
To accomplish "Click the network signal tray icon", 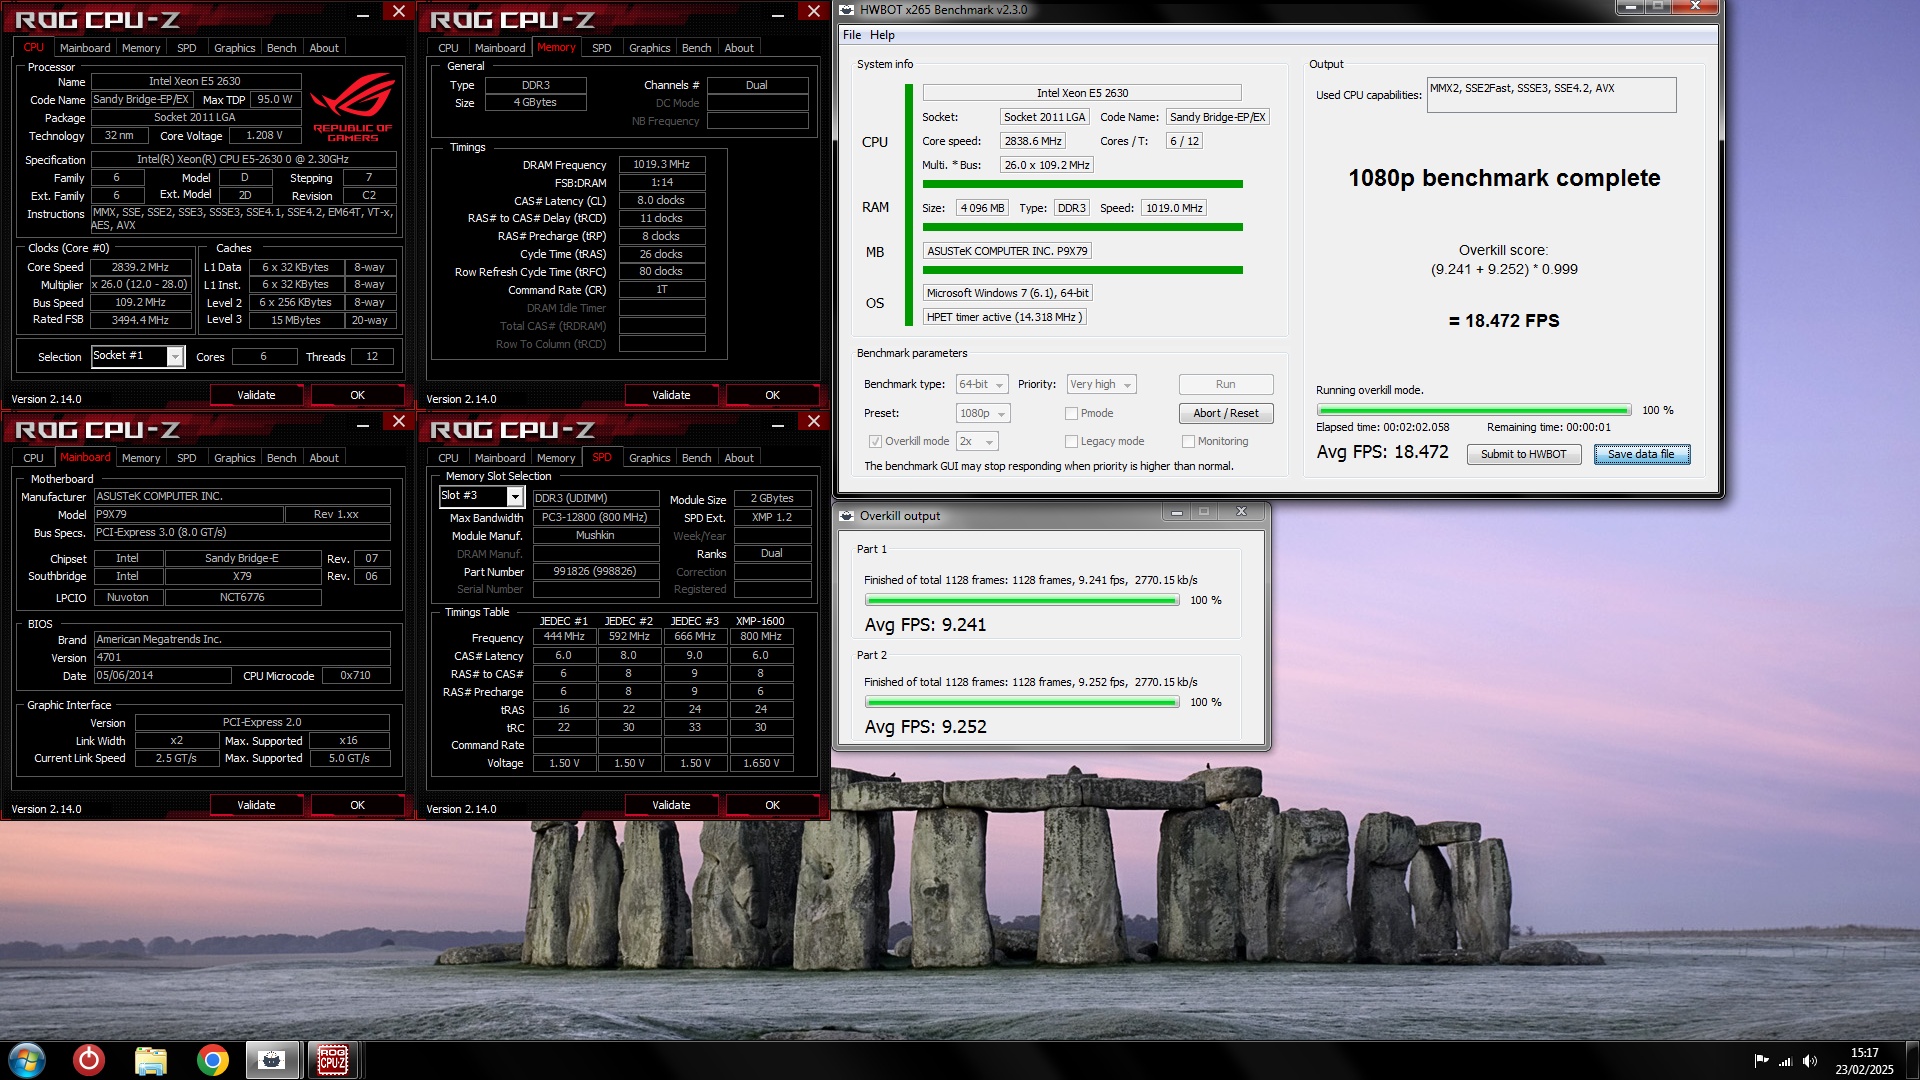I will [x=1785, y=1061].
